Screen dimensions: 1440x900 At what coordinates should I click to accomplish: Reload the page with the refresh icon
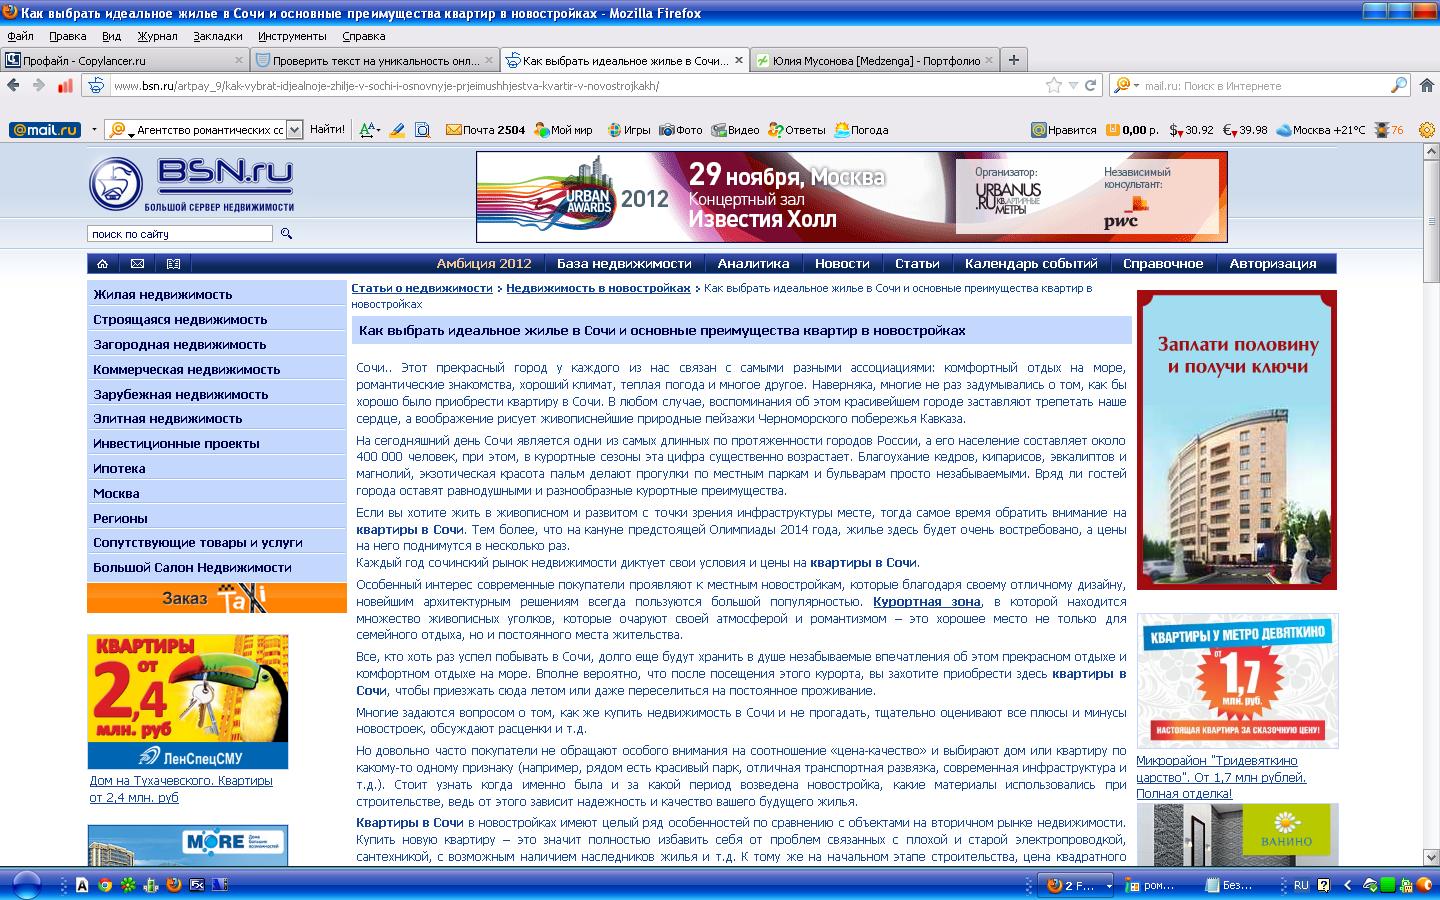[1091, 86]
